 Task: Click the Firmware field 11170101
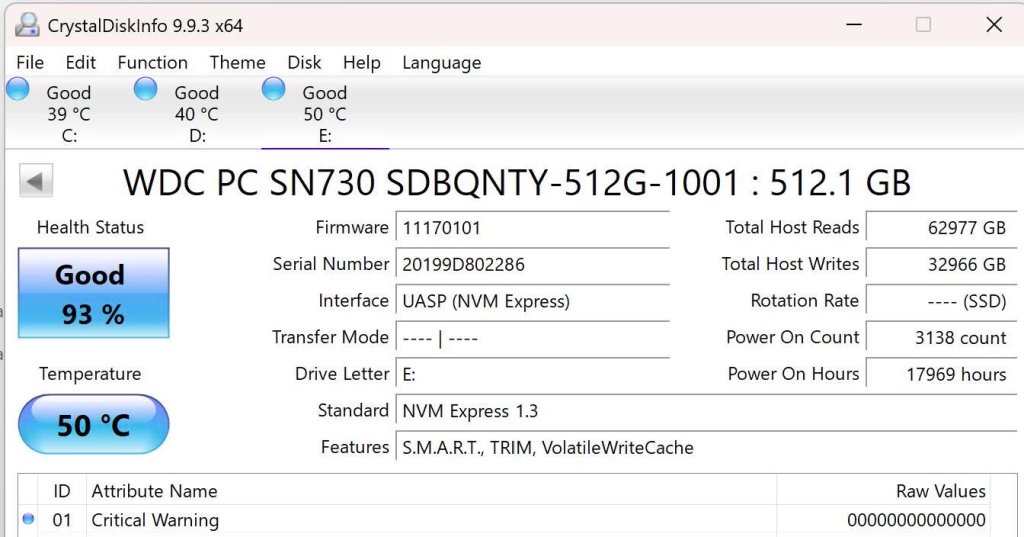[x=532, y=228]
